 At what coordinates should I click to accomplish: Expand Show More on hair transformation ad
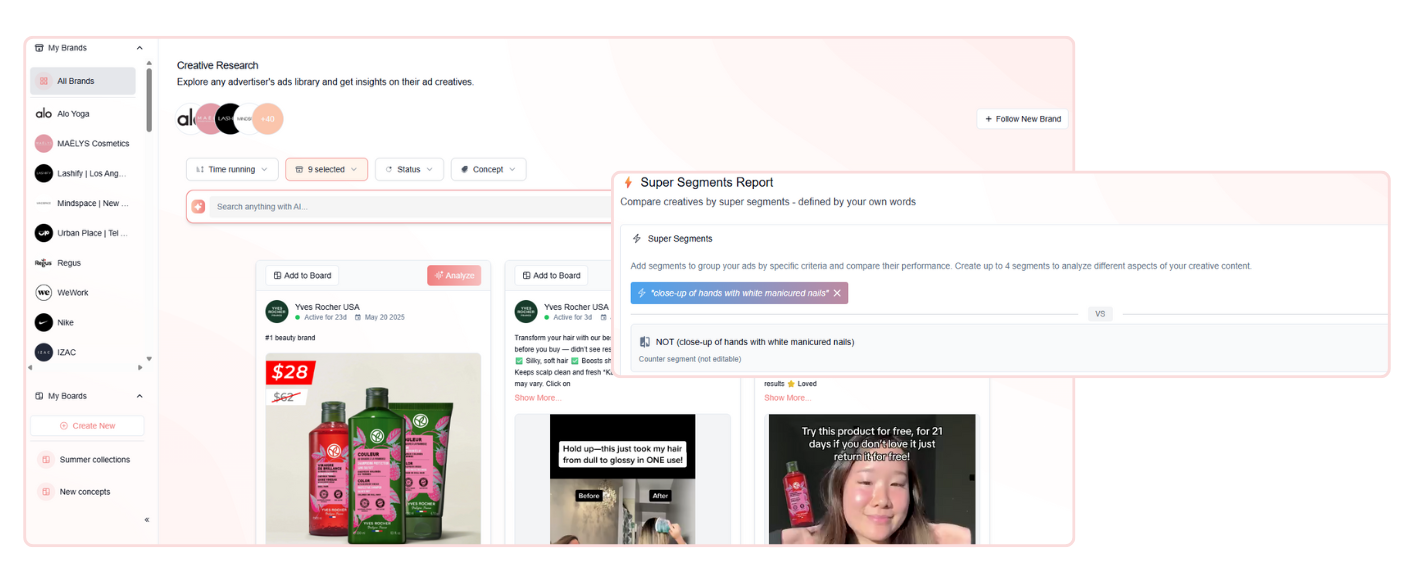pyautogui.click(x=538, y=398)
